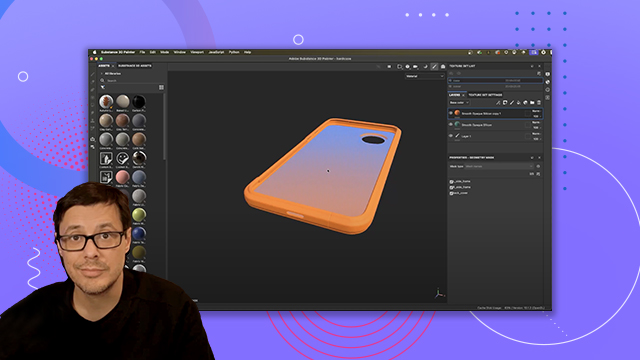The width and height of the screenshot is (640, 360).
Task: Switch to the Assets tab
Action: pyautogui.click(x=104, y=66)
